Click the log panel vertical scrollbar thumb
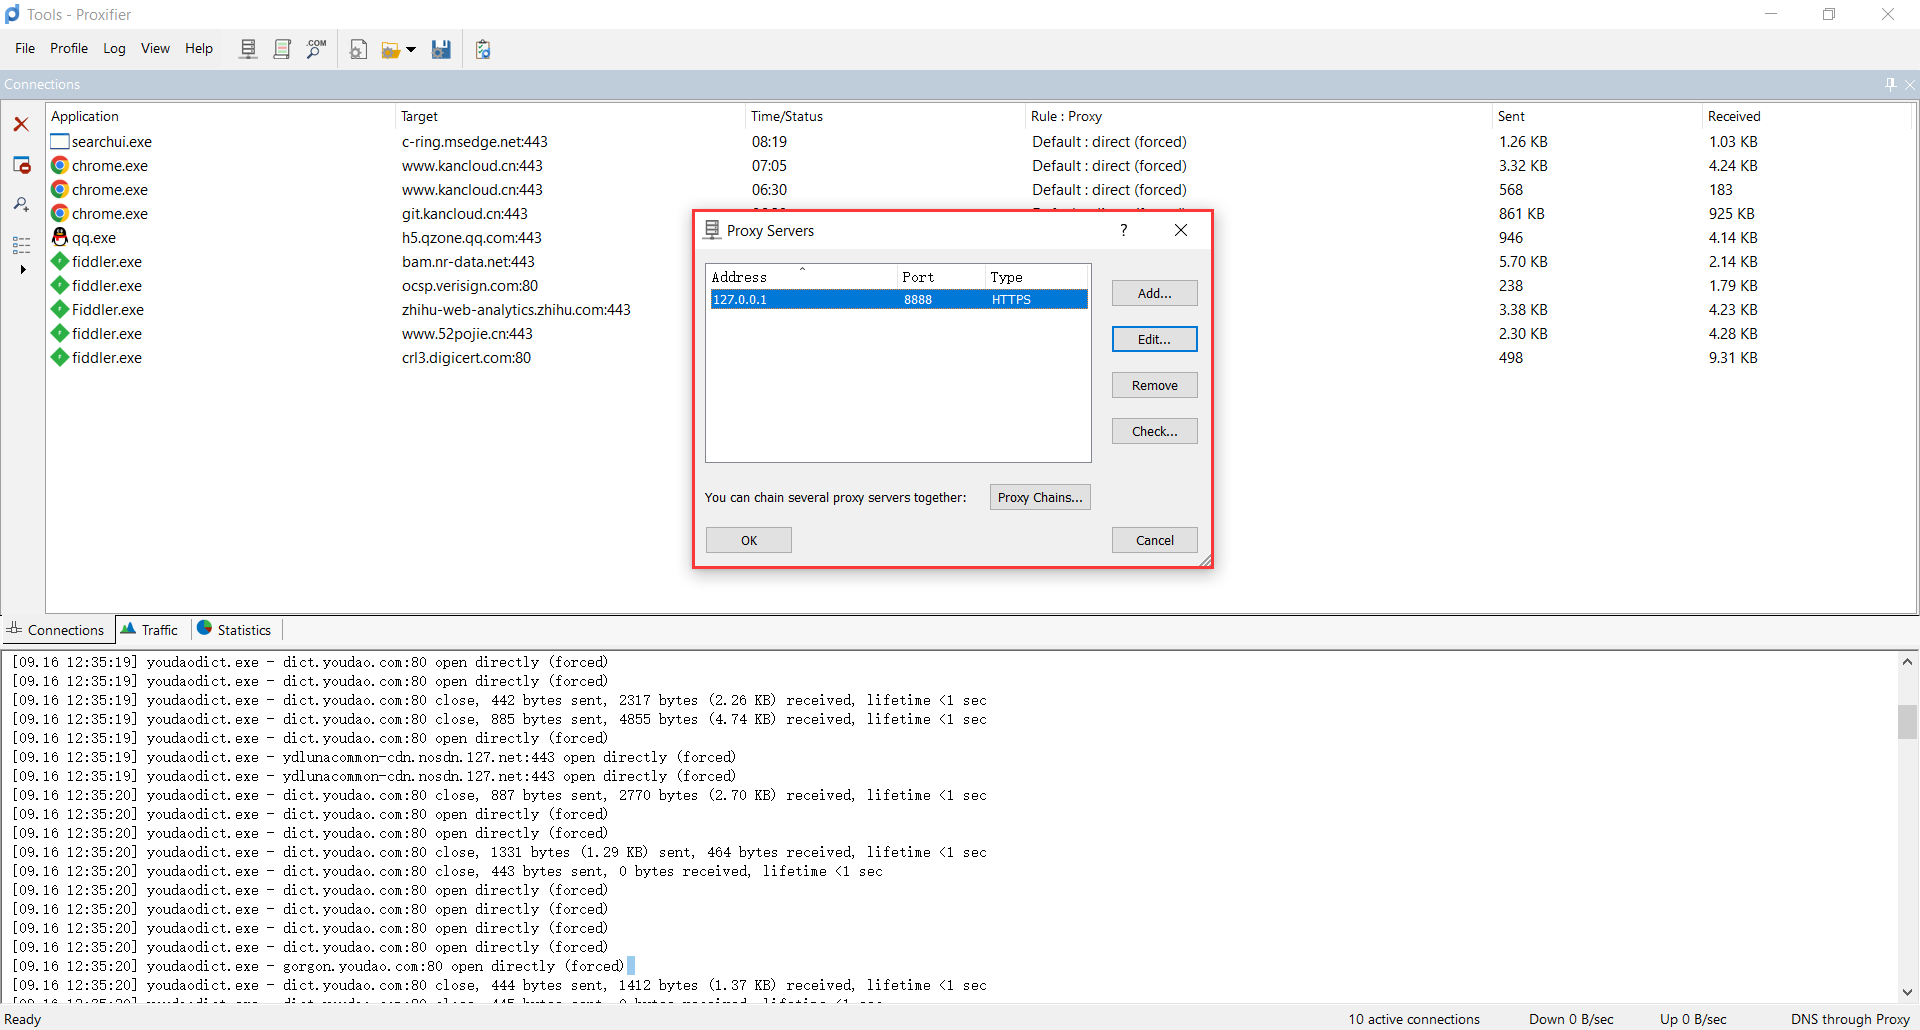1920x1030 pixels. 1907,721
